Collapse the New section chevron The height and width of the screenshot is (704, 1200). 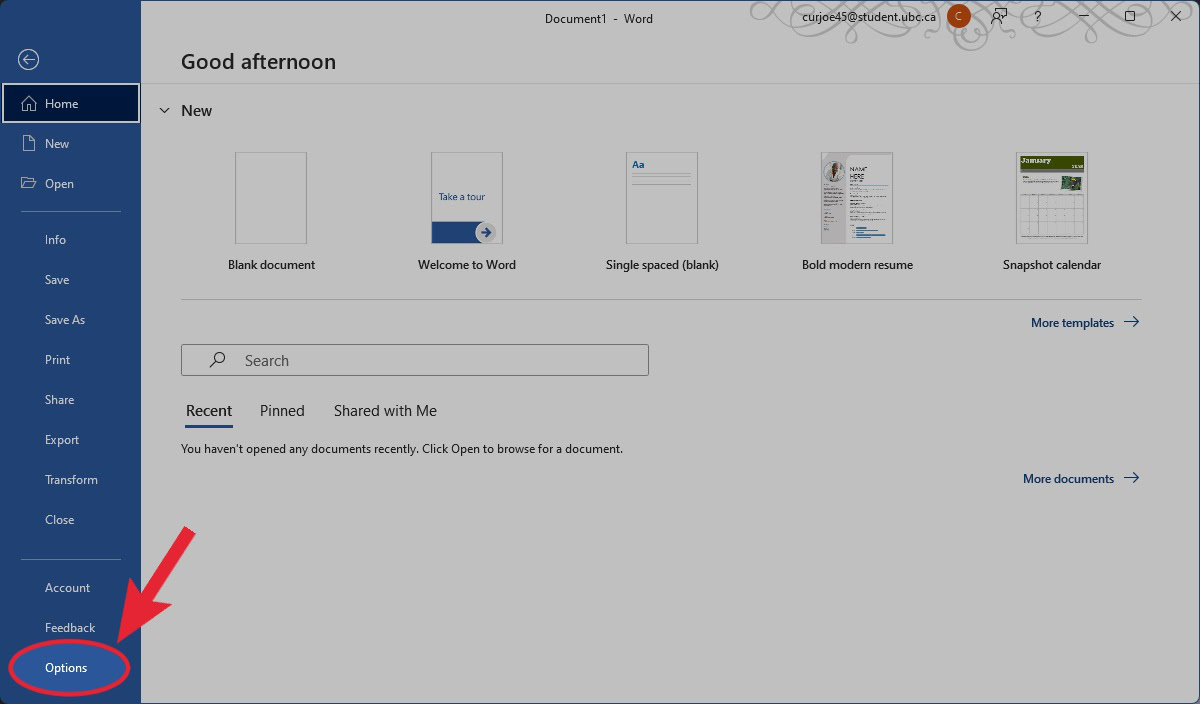coord(165,111)
